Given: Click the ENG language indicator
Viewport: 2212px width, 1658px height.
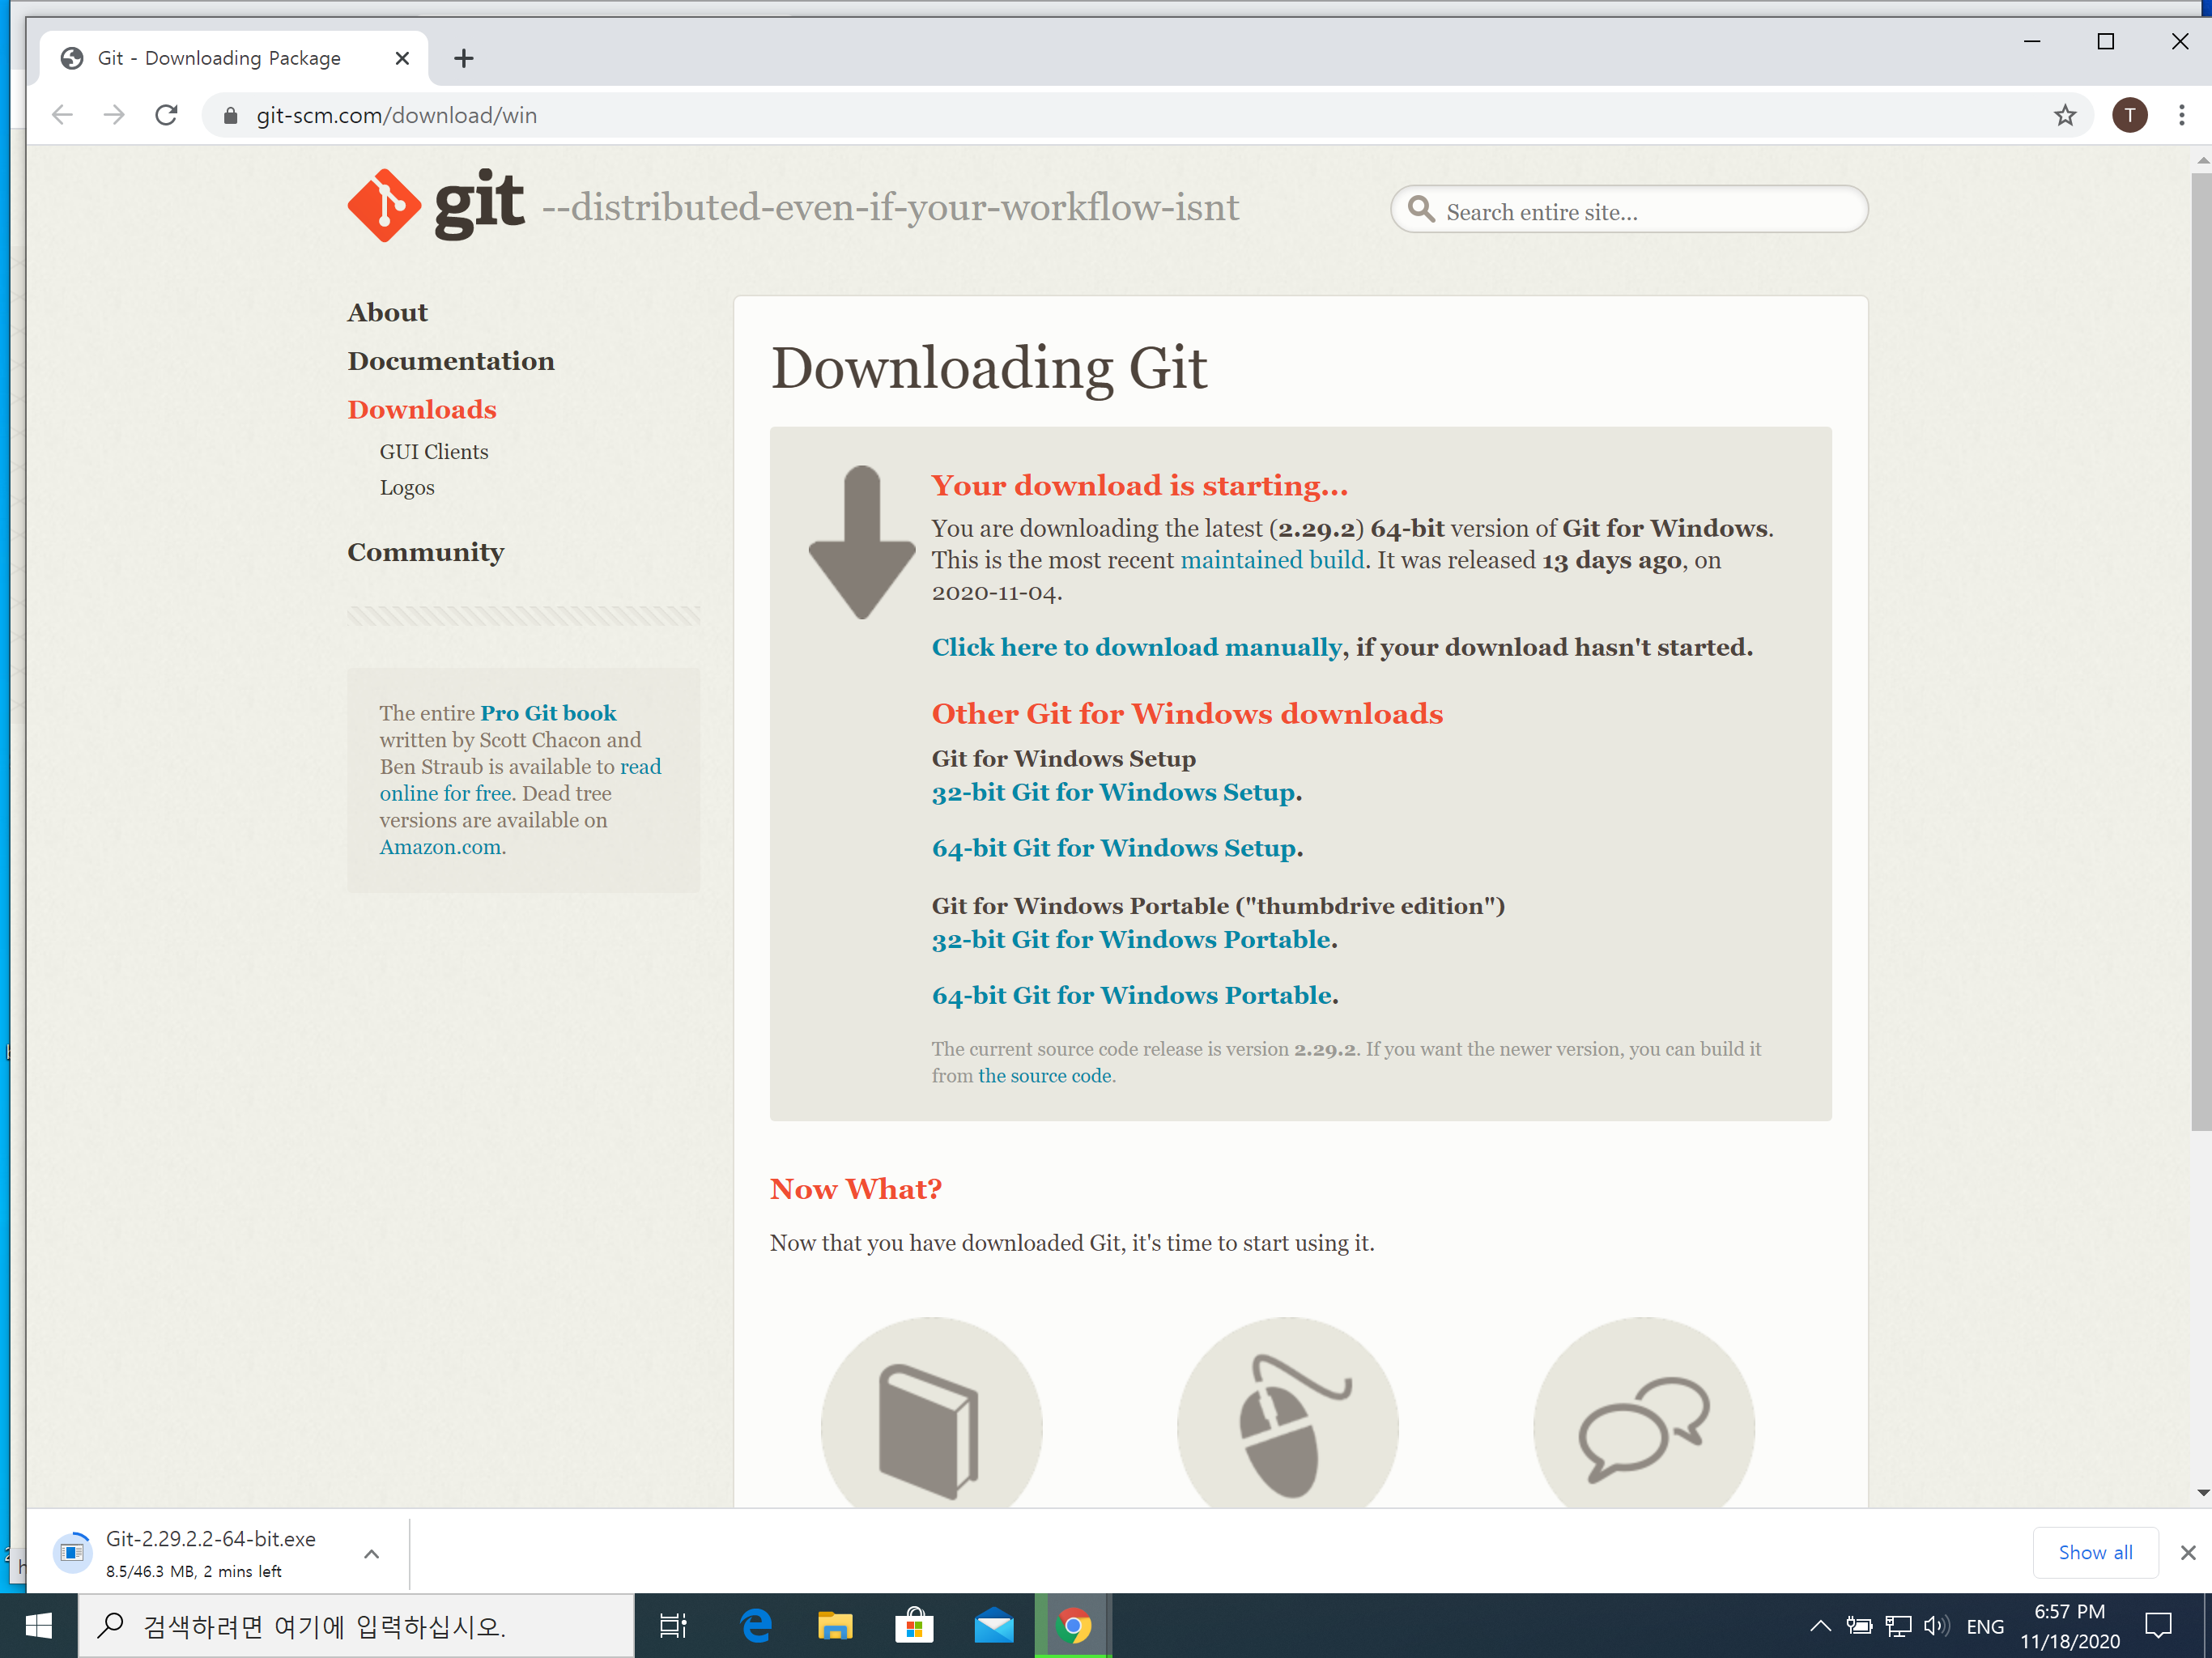Looking at the screenshot, I should point(1984,1626).
